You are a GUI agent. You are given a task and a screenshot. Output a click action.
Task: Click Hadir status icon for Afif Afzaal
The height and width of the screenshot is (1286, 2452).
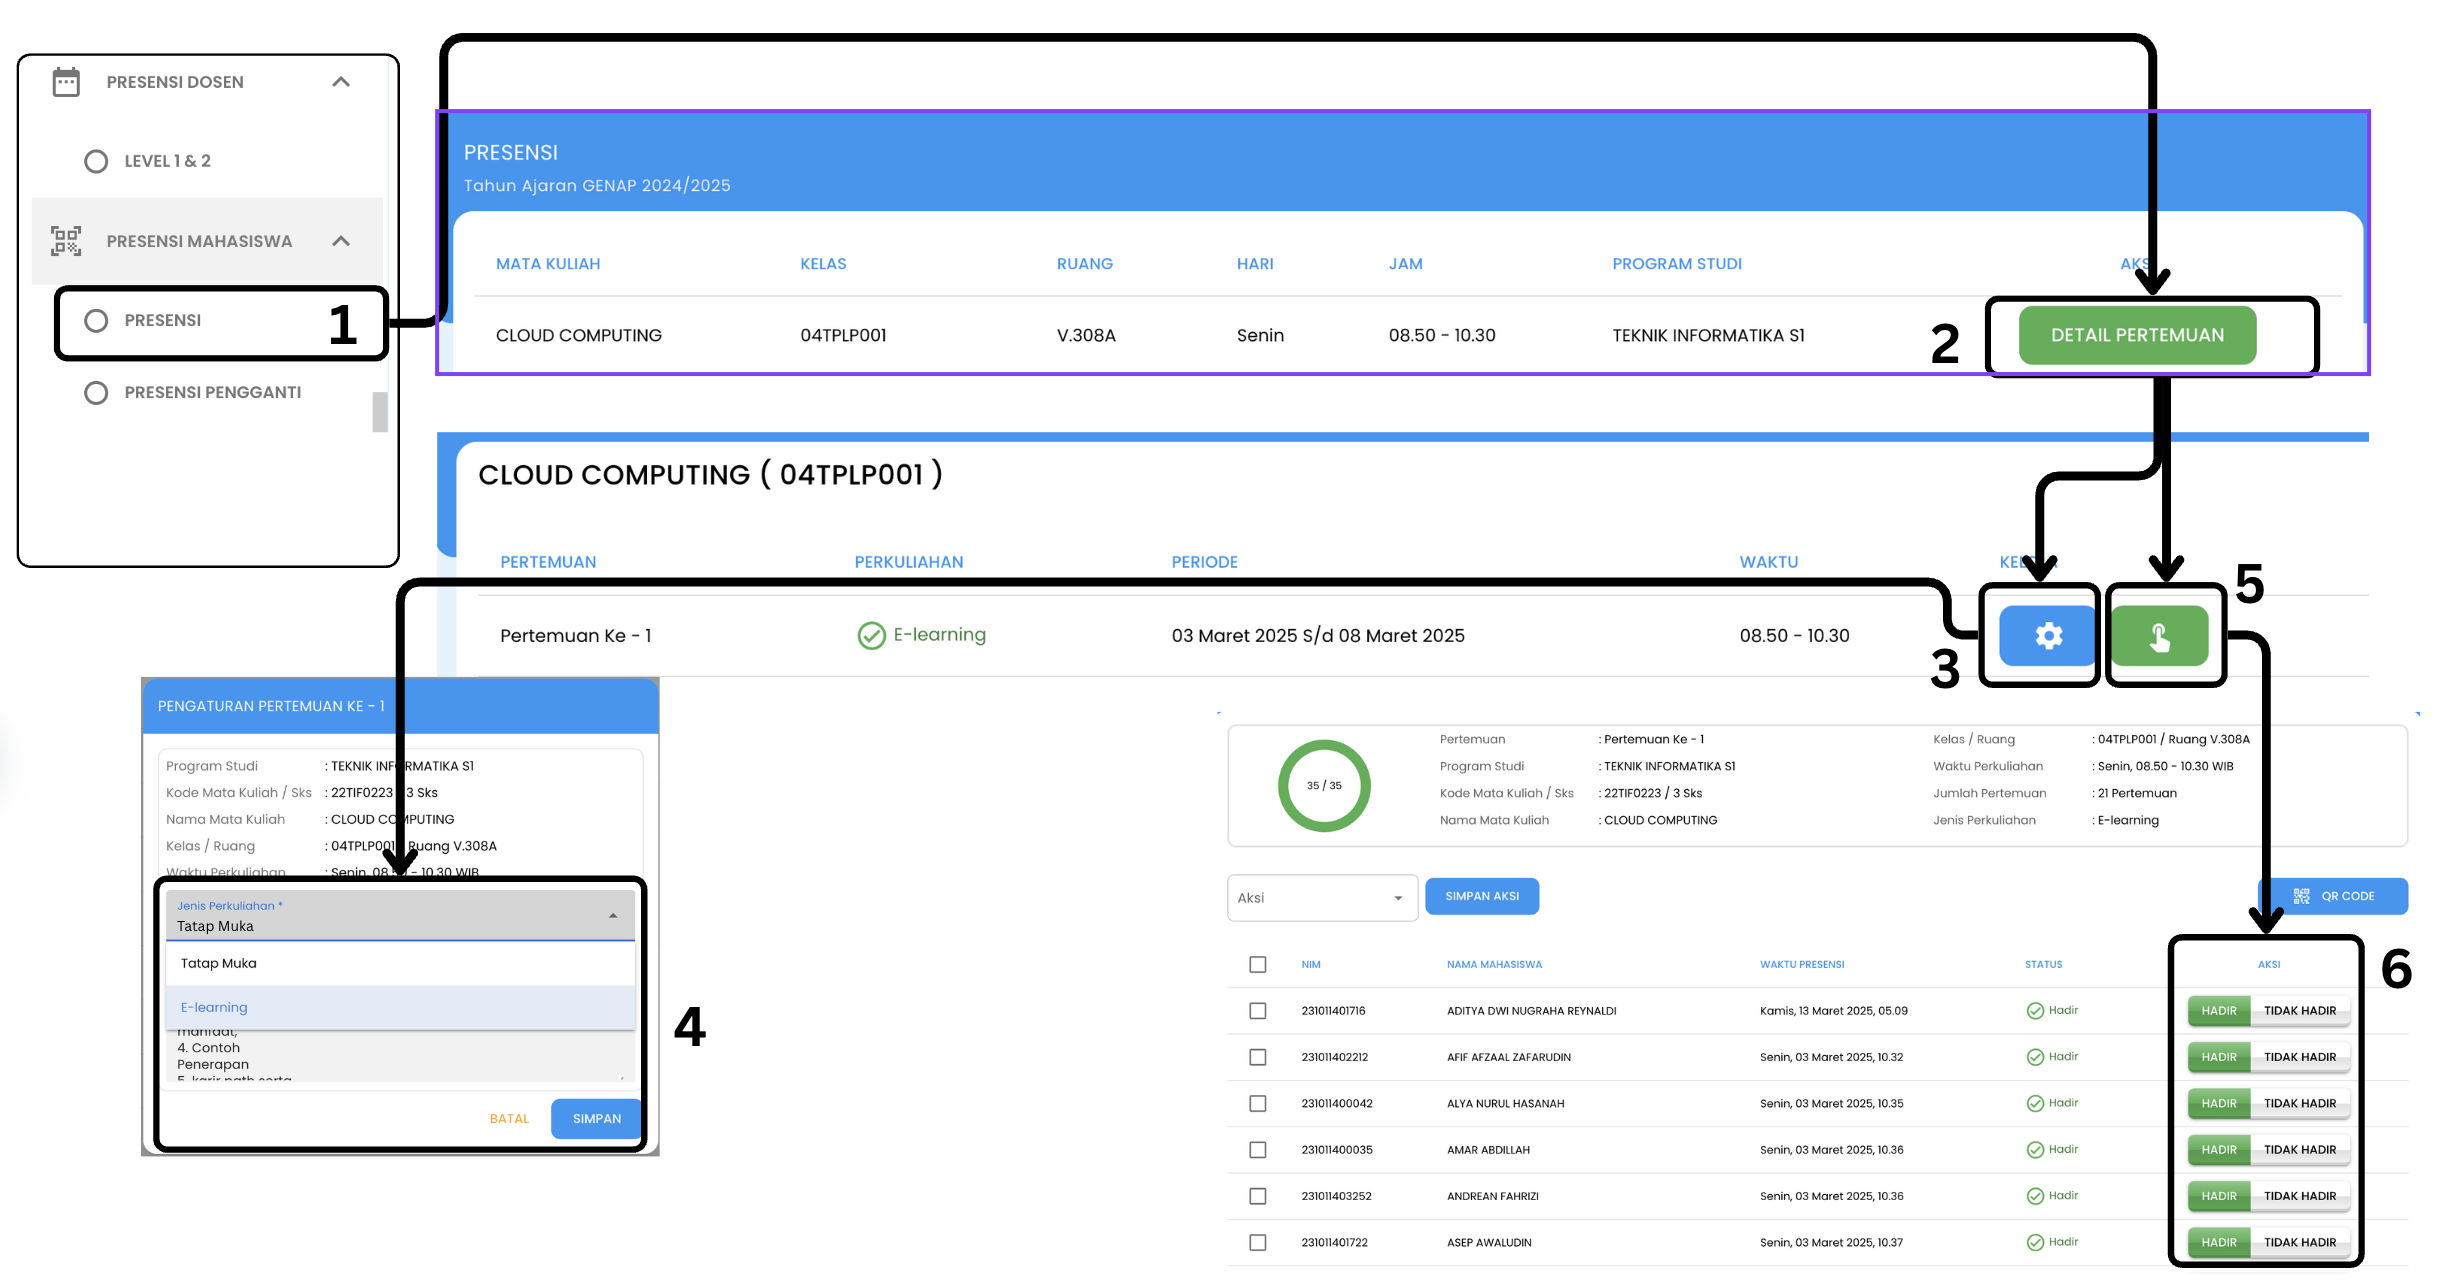click(x=2035, y=1057)
